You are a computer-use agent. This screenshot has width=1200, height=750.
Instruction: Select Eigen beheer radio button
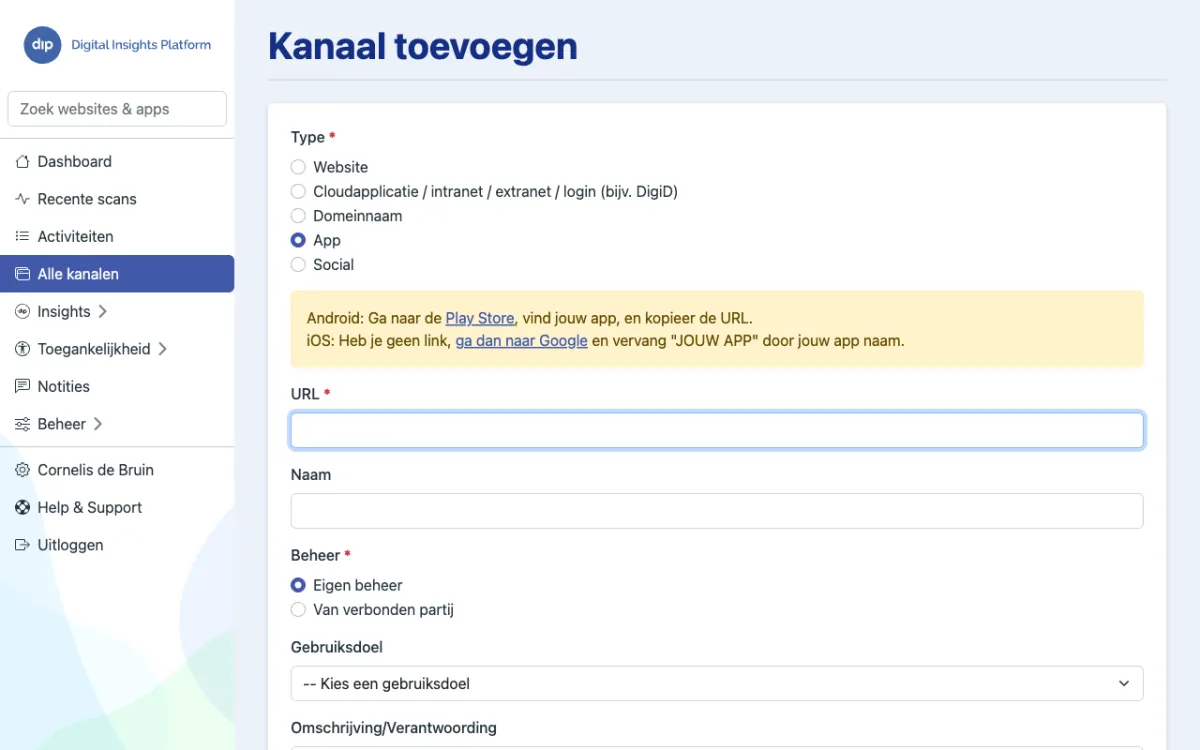coord(298,585)
